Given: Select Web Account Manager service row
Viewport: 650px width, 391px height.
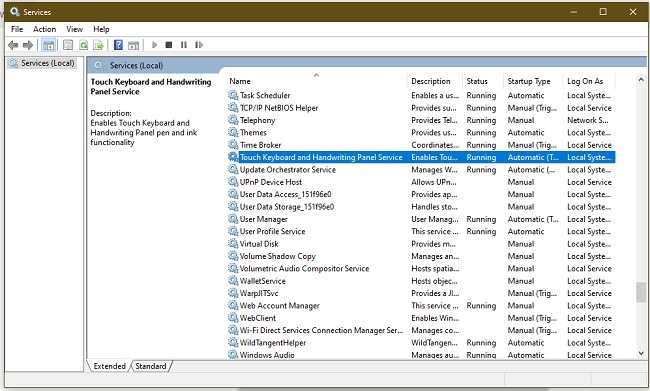Looking at the screenshot, I should tap(421, 306).
